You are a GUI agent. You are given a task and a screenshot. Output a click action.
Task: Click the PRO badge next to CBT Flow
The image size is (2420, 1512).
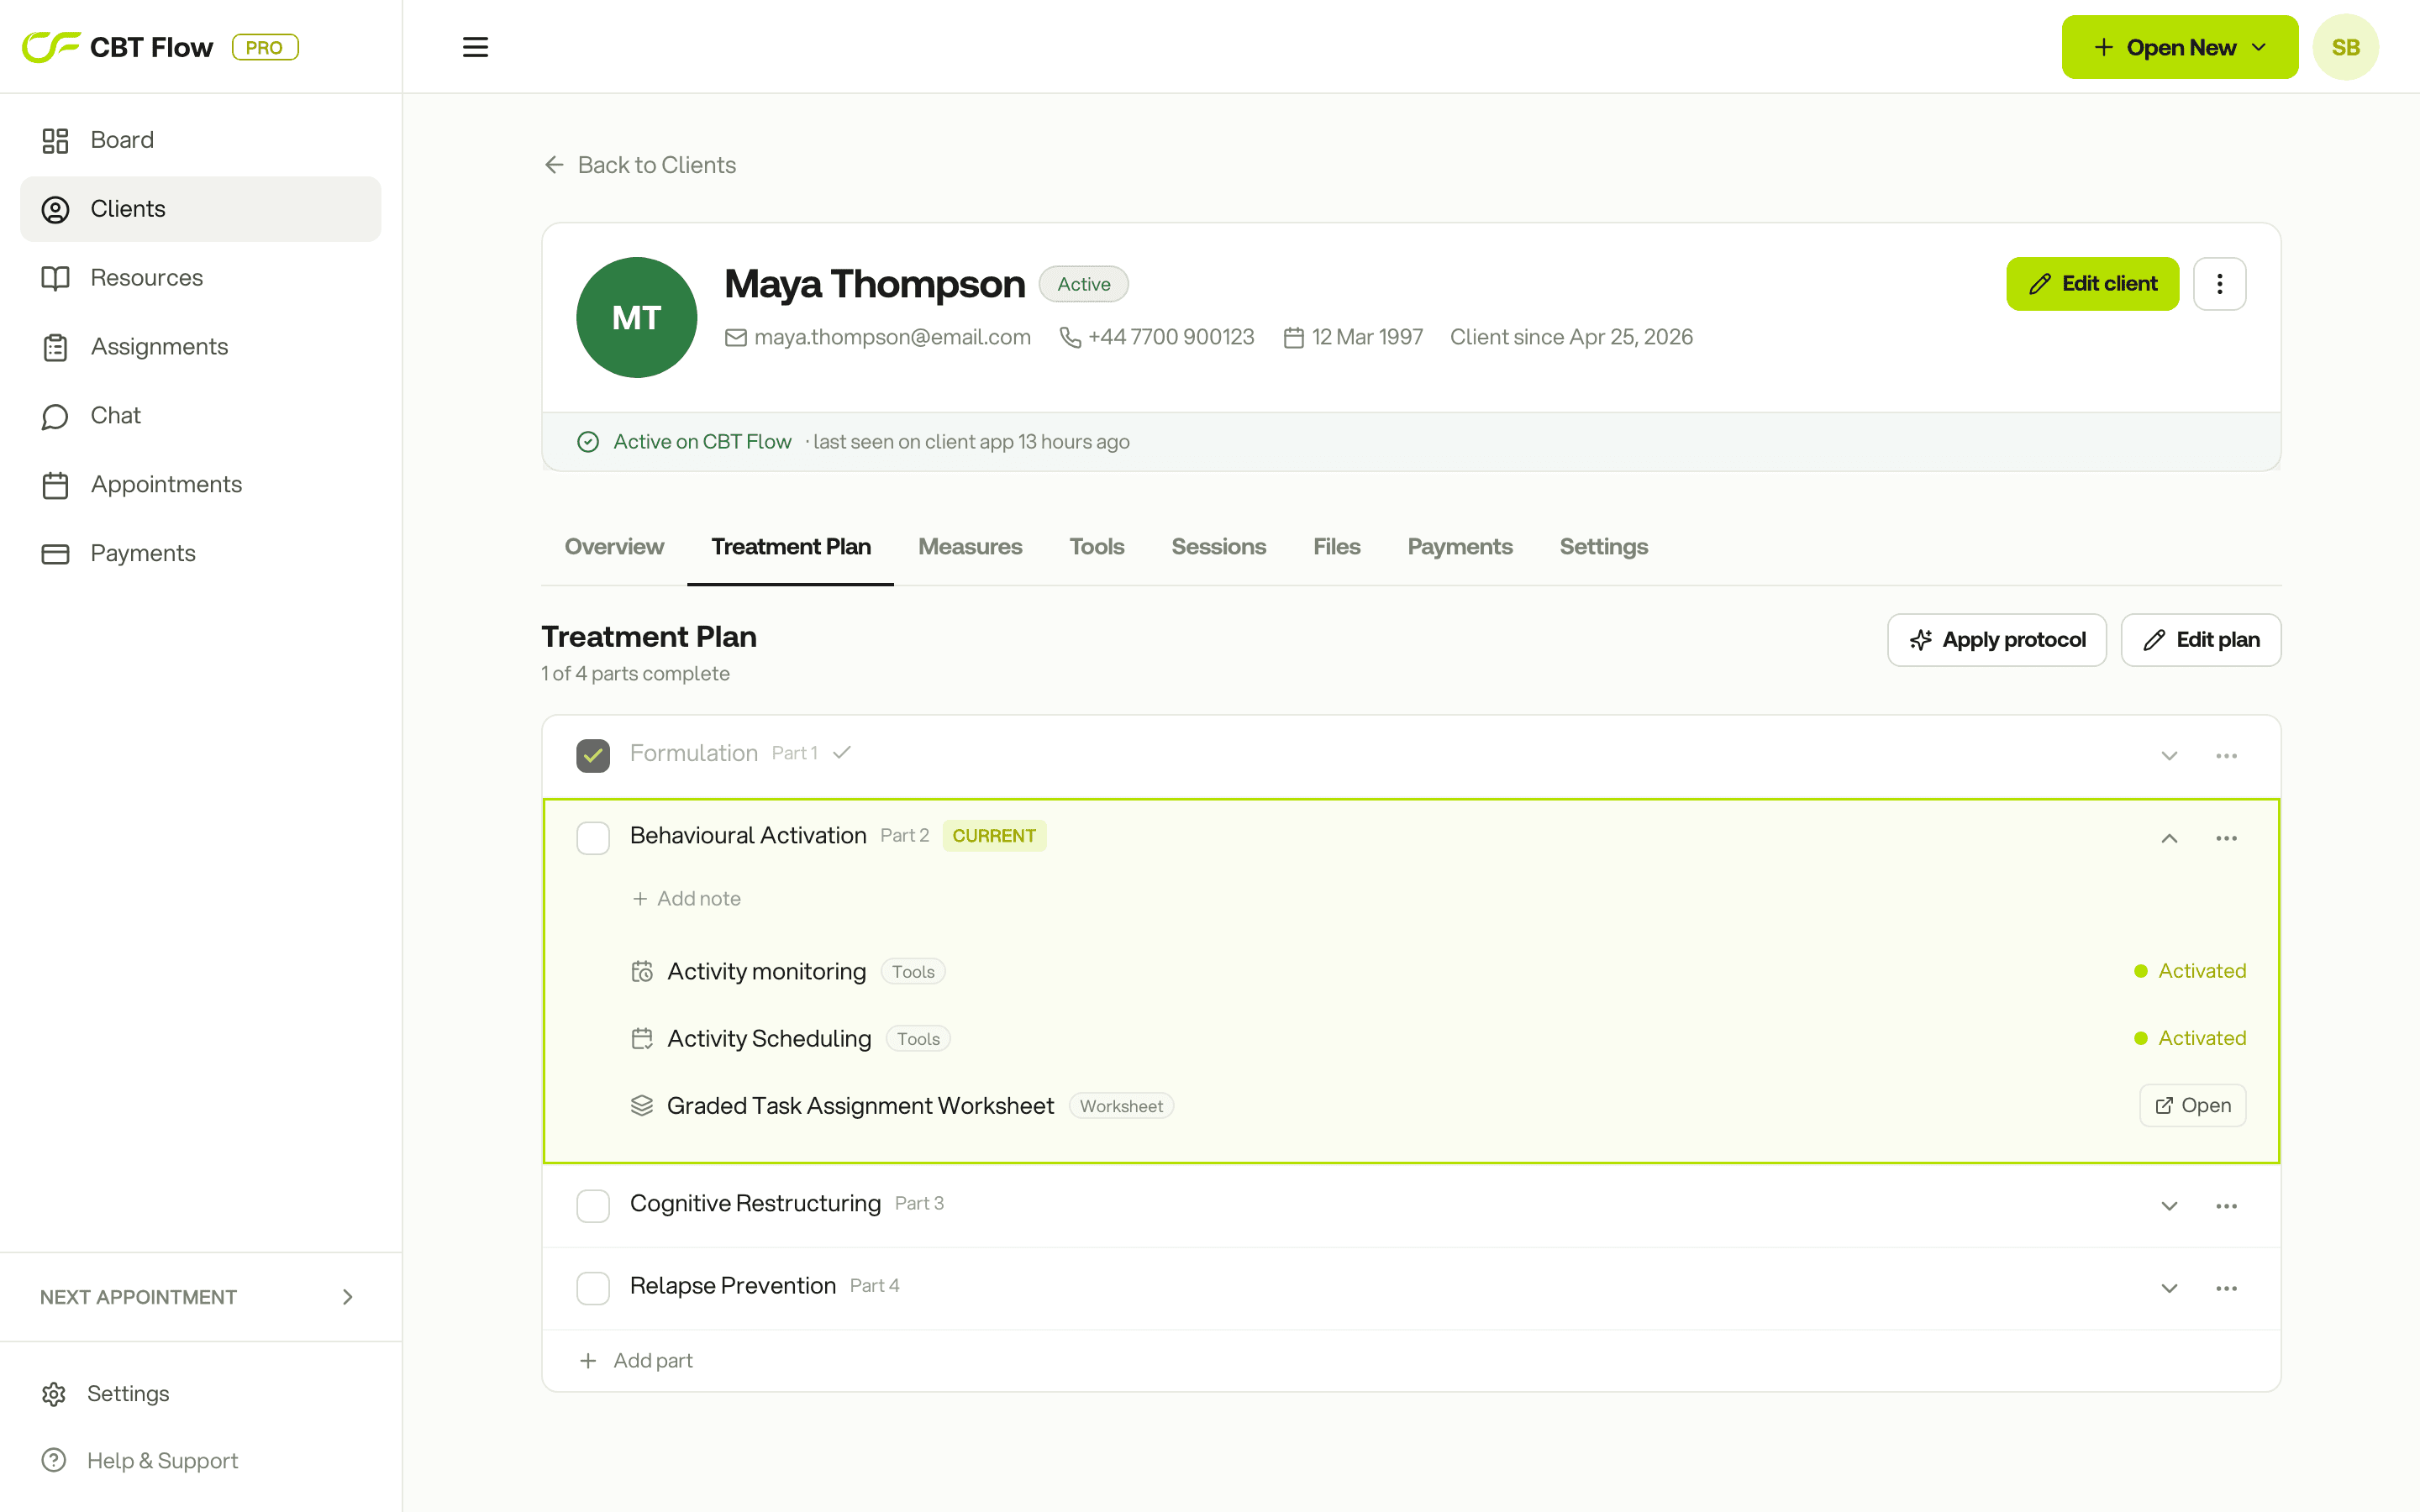pos(265,47)
